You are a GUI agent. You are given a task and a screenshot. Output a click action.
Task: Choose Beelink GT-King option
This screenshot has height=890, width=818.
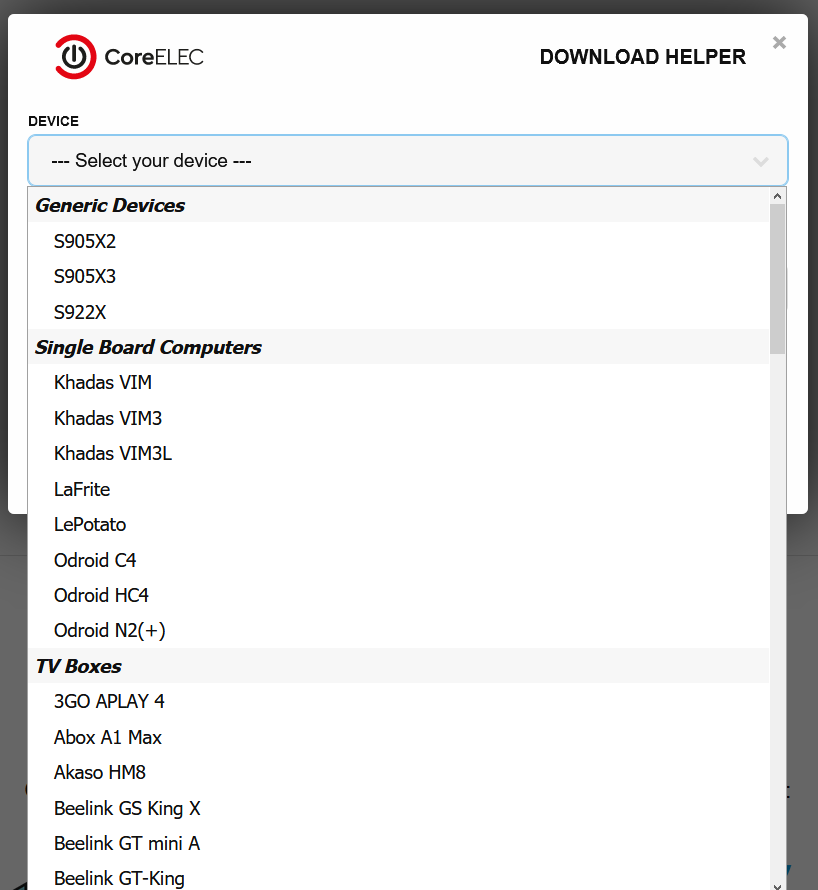click(x=398, y=877)
